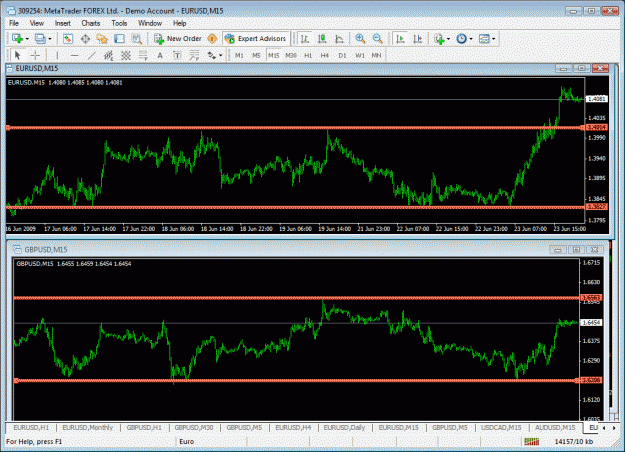Select the text 'A' tool
Screen dimensions: 625x452
point(160,55)
